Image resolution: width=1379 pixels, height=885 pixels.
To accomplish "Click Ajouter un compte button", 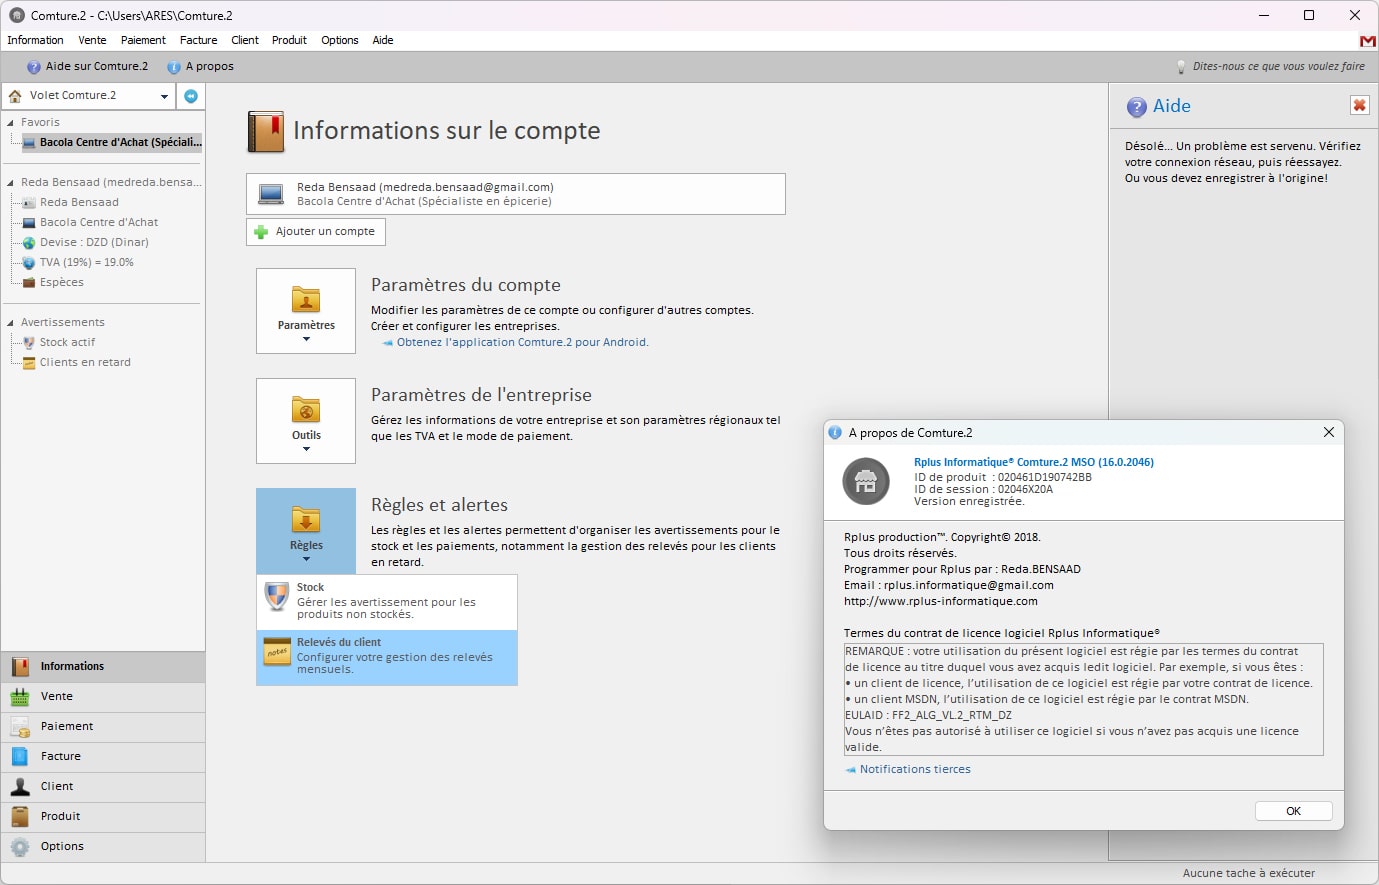I will pyautogui.click(x=316, y=232).
